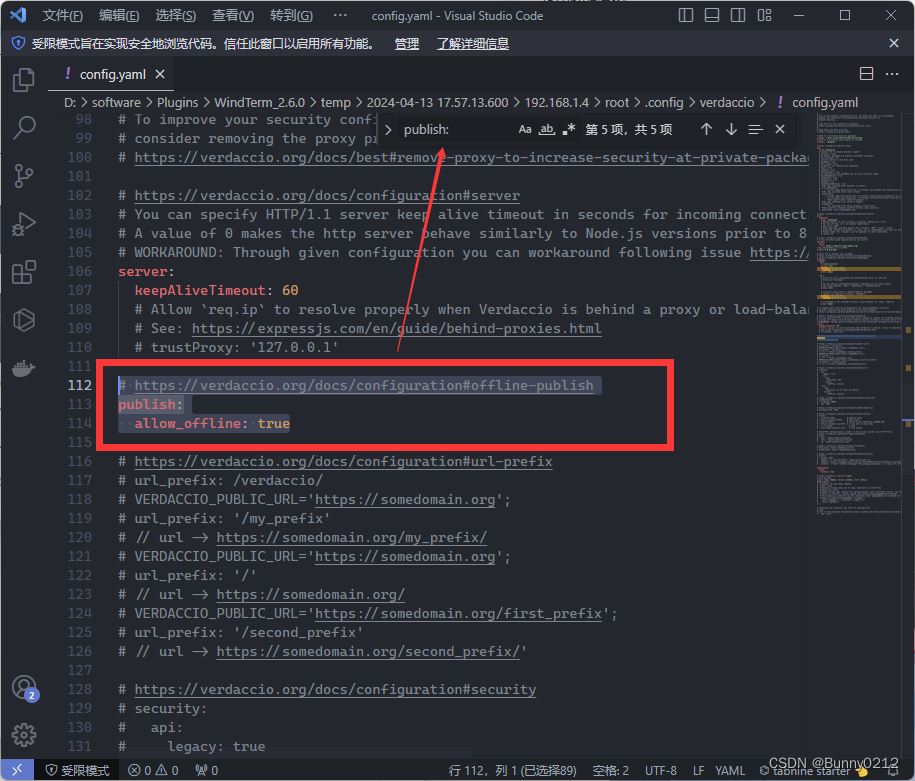The width and height of the screenshot is (915, 781).
Task: Open Source Control view
Action: pos(24,176)
